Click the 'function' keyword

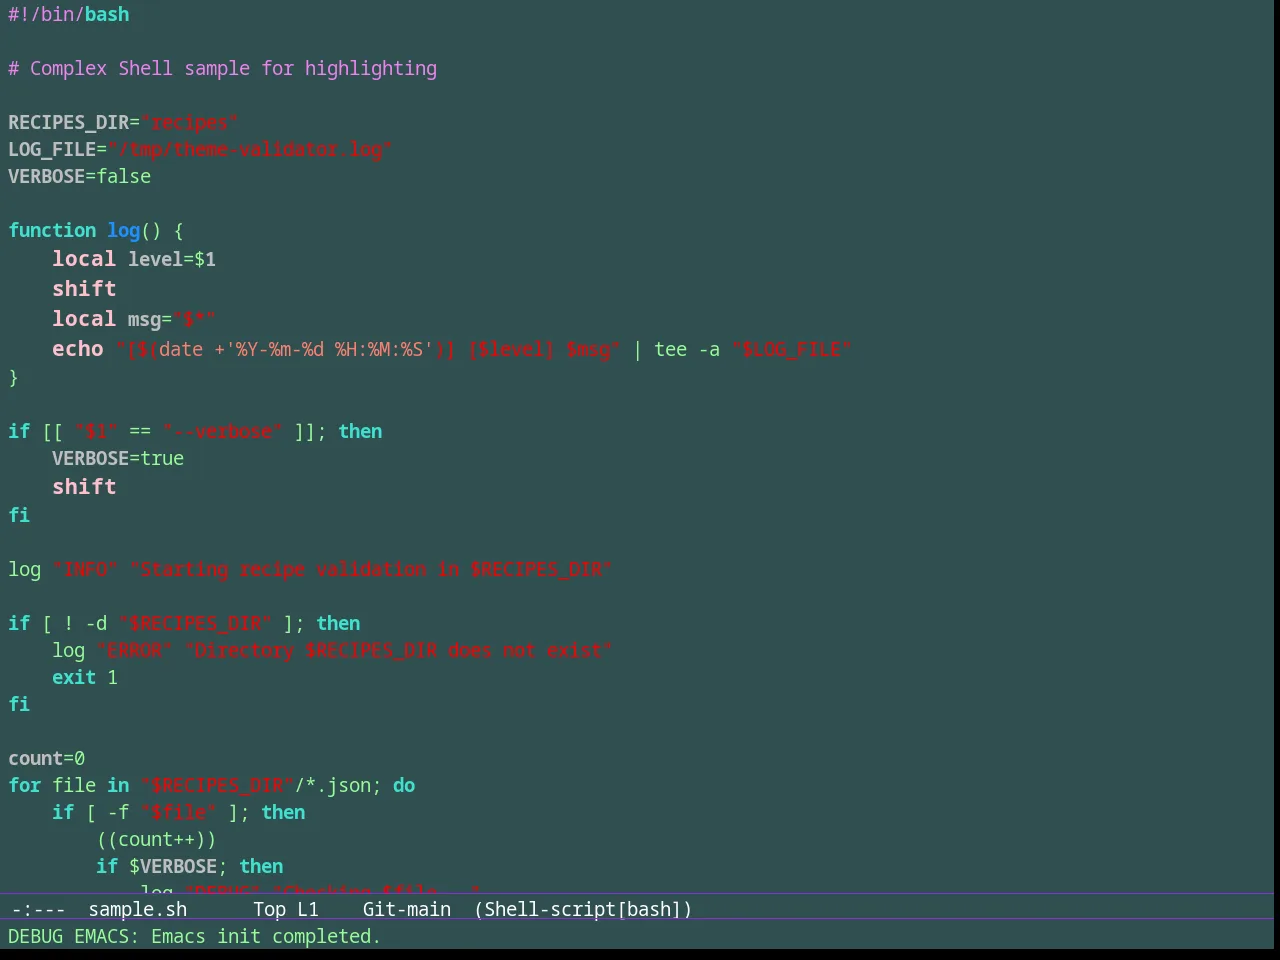pyautogui.click(x=52, y=230)
